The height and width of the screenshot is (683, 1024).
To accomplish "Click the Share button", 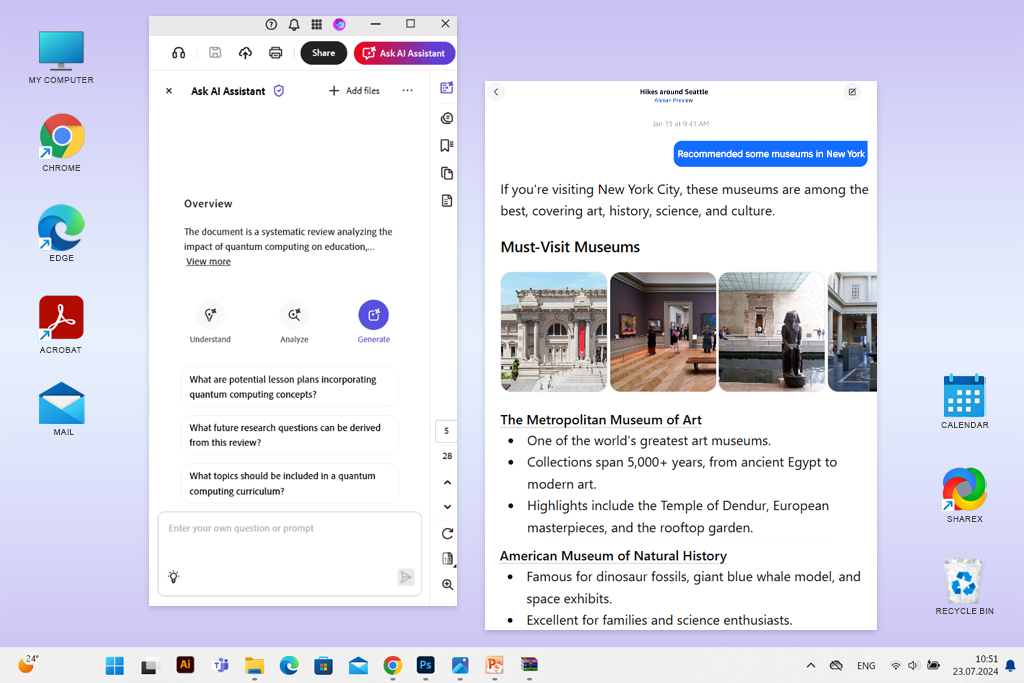I will (x=323, y=53).
